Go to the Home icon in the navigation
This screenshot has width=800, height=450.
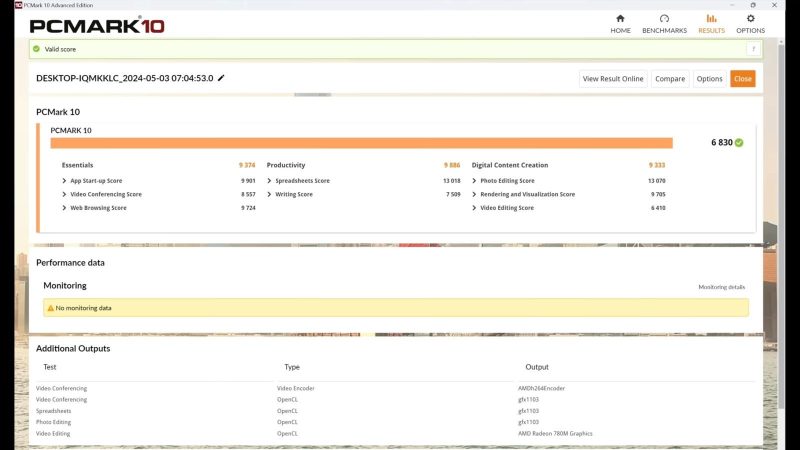pyautogui.click(x=620, y=18)
